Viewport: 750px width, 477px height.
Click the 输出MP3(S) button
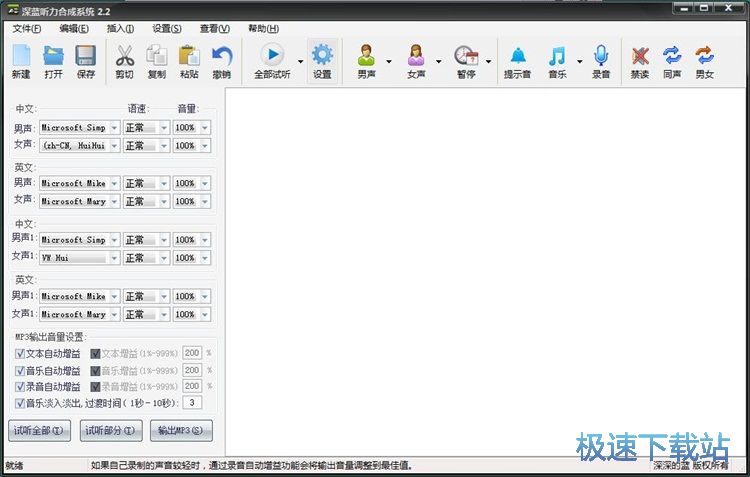(x=181, y=431)
